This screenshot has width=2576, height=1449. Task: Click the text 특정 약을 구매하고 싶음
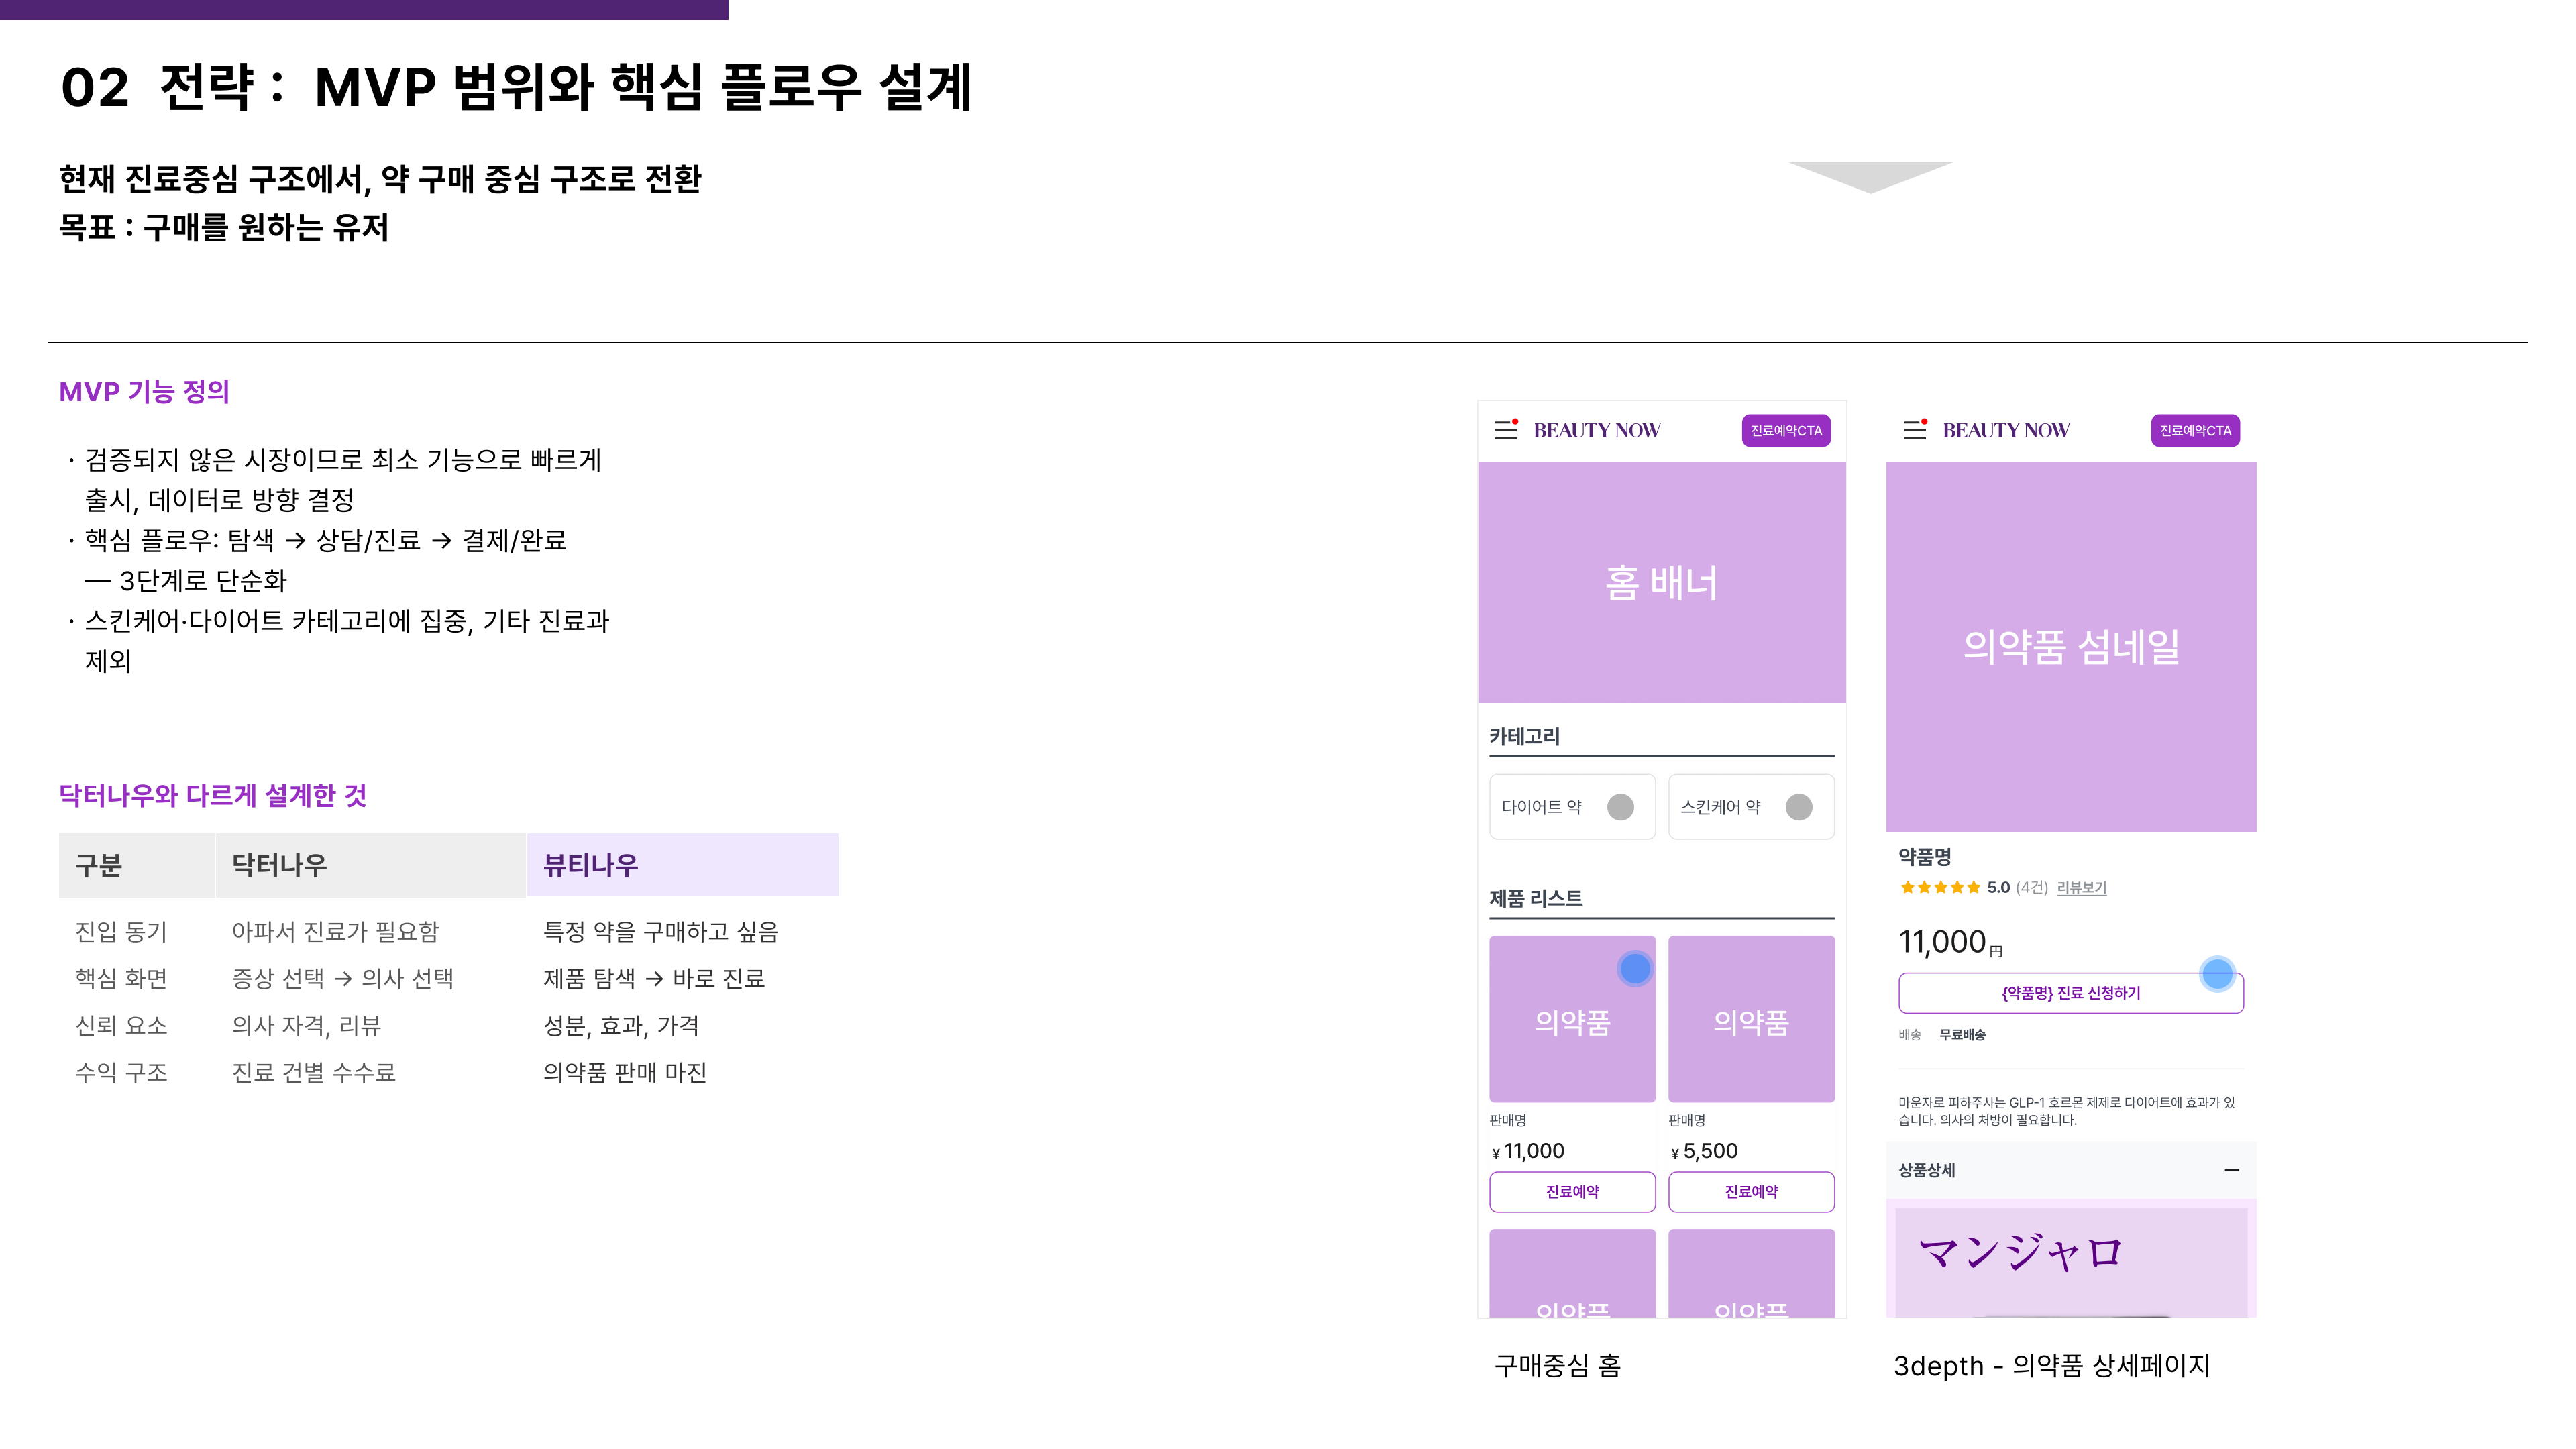660,932
